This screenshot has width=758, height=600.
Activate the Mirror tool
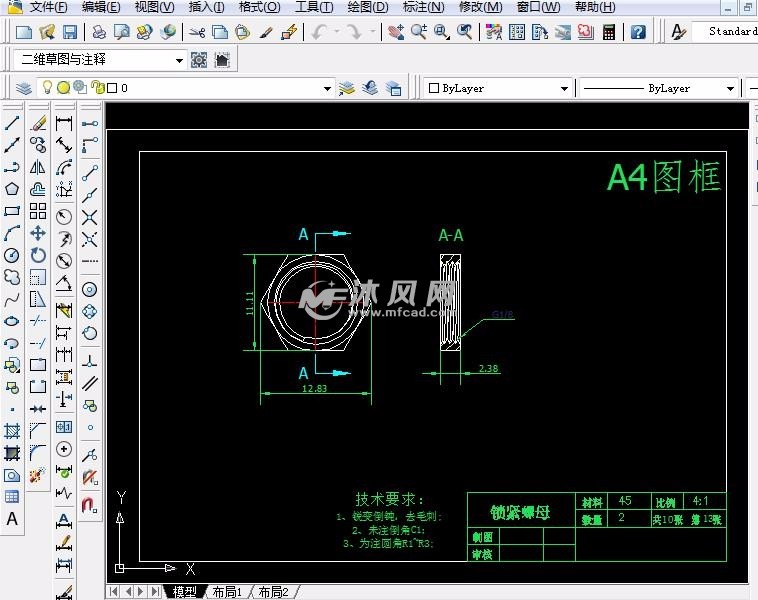click(x=38, y=167)
